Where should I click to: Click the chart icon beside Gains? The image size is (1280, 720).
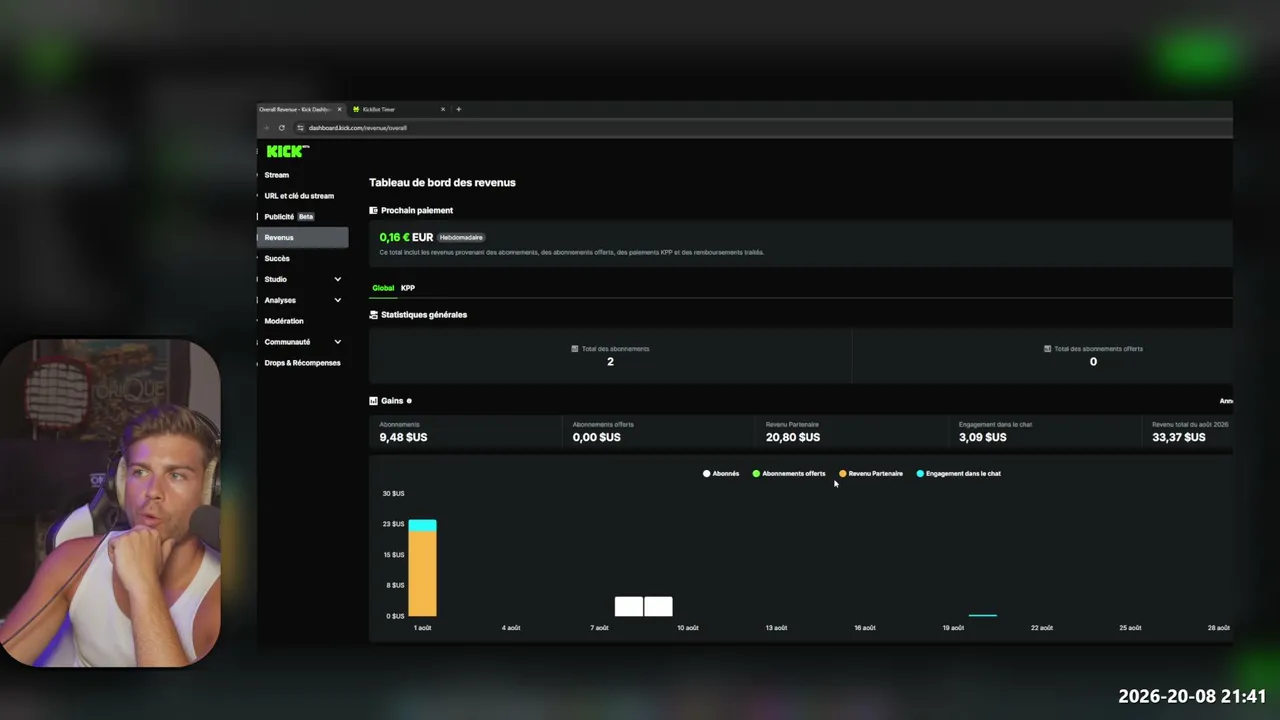[374, 401]
